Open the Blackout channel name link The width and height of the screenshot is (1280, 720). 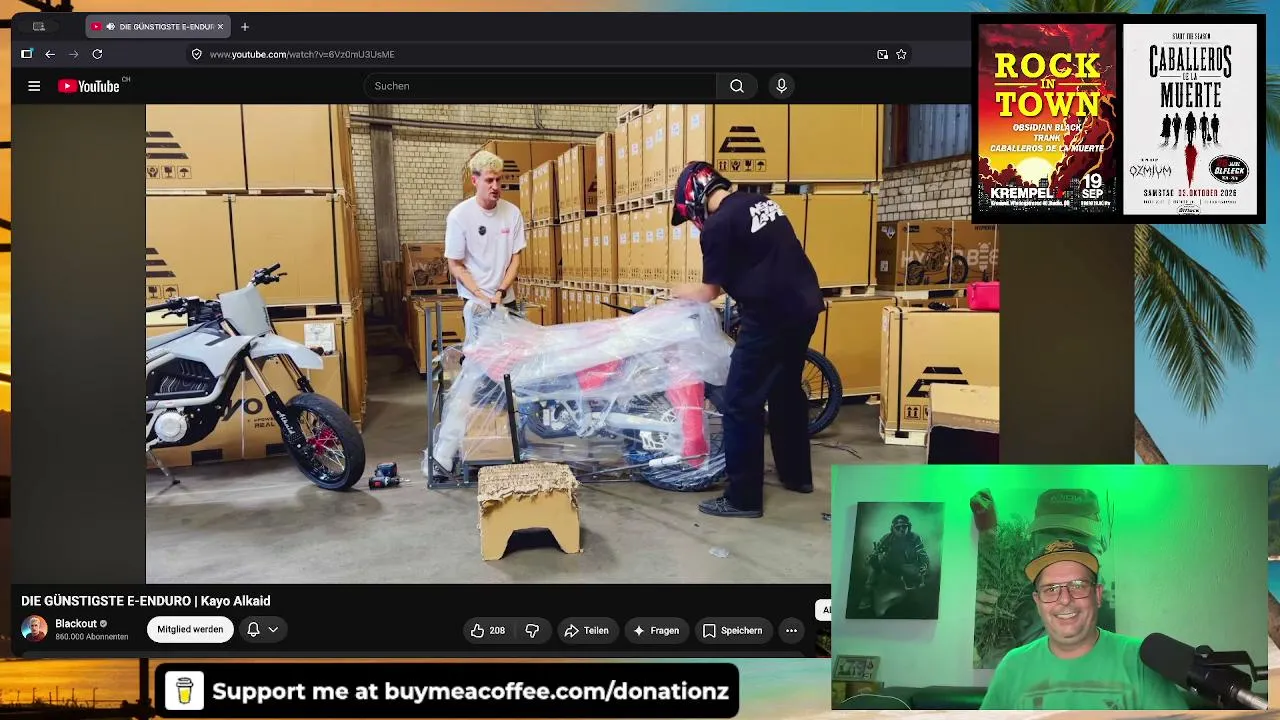coord(76,624)
